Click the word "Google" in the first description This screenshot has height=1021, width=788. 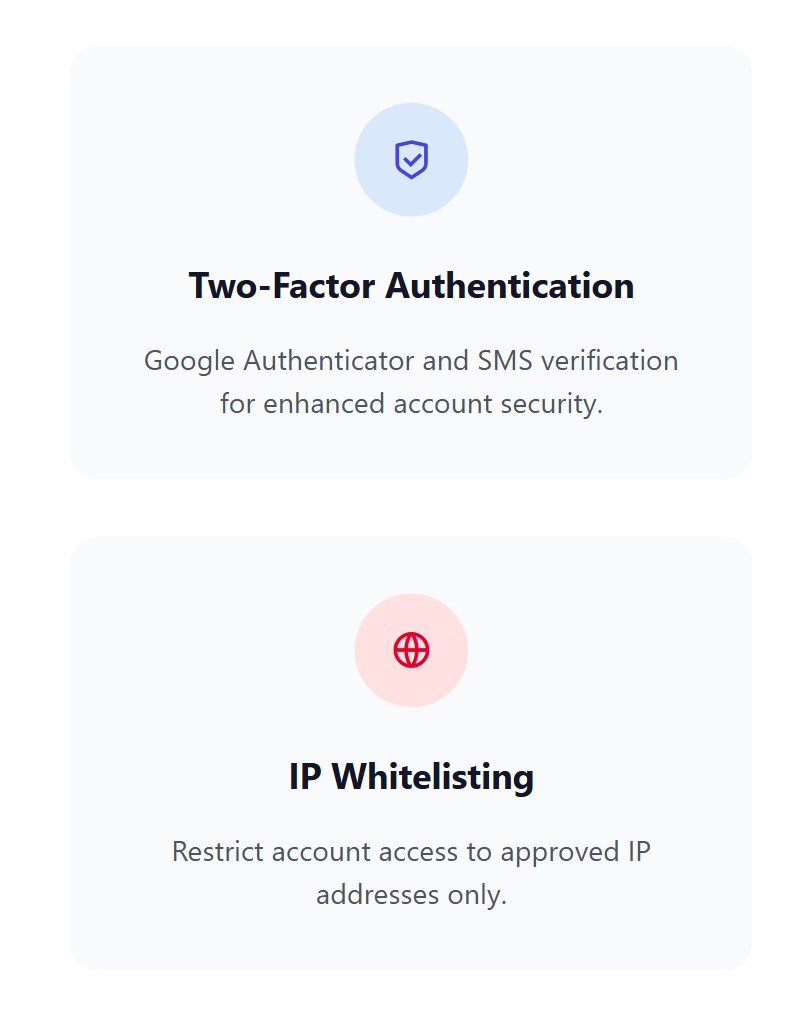190,361
